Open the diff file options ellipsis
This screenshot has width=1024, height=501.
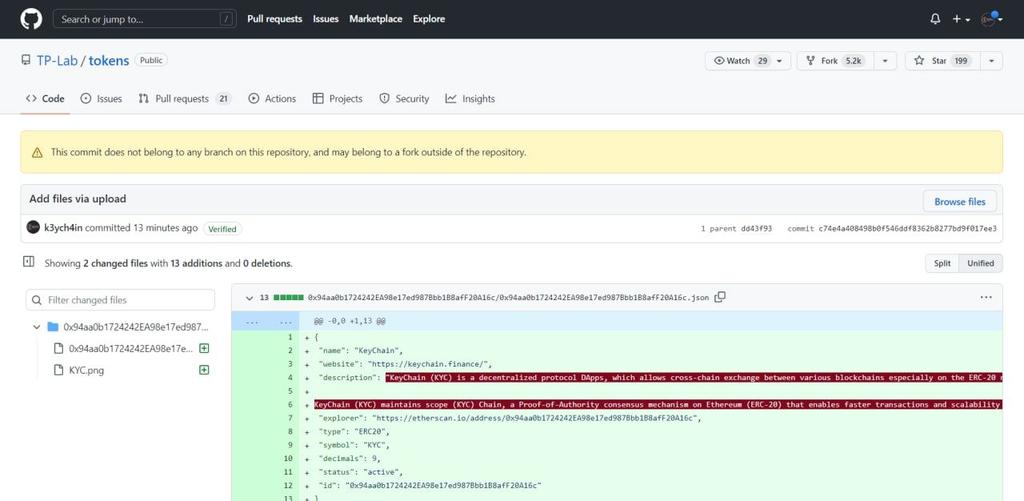tap(986, 298)
